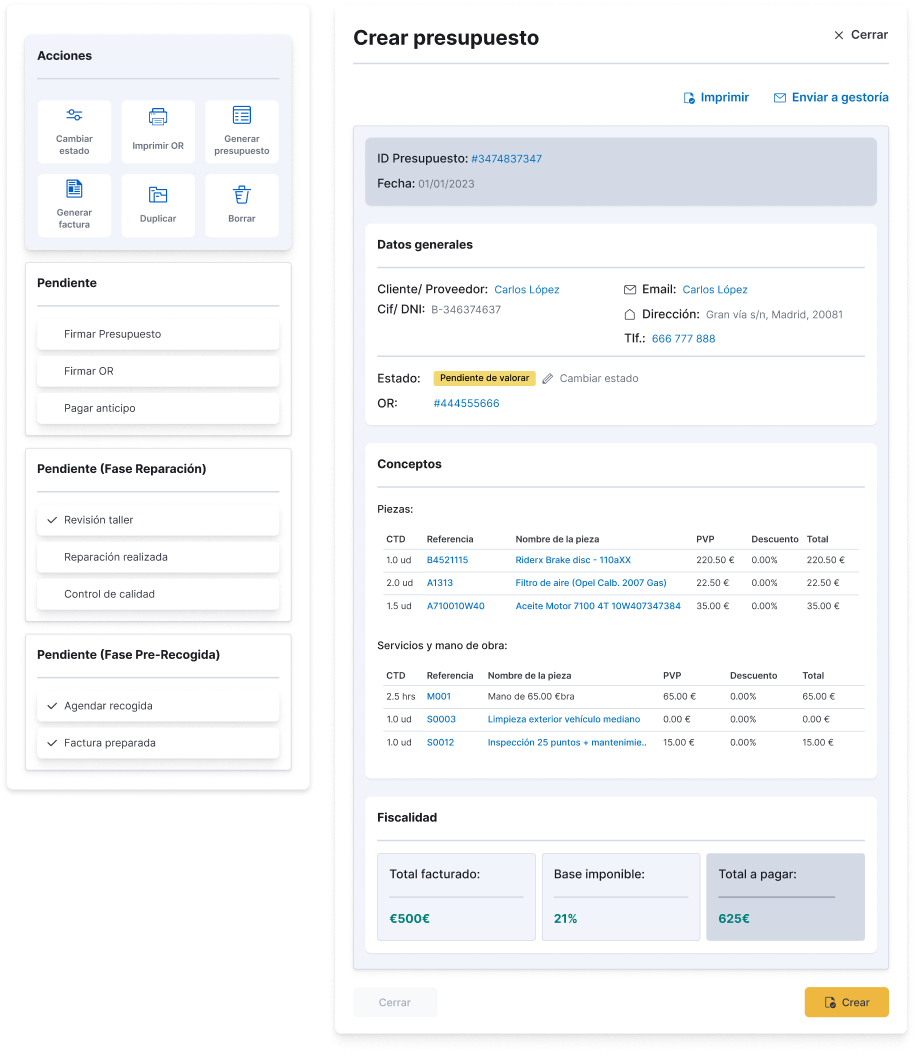Select Firmar Presupuesto pending item
Image resolution: width=918 pixels, height=1056 pixels.
[x=158, y=334]
